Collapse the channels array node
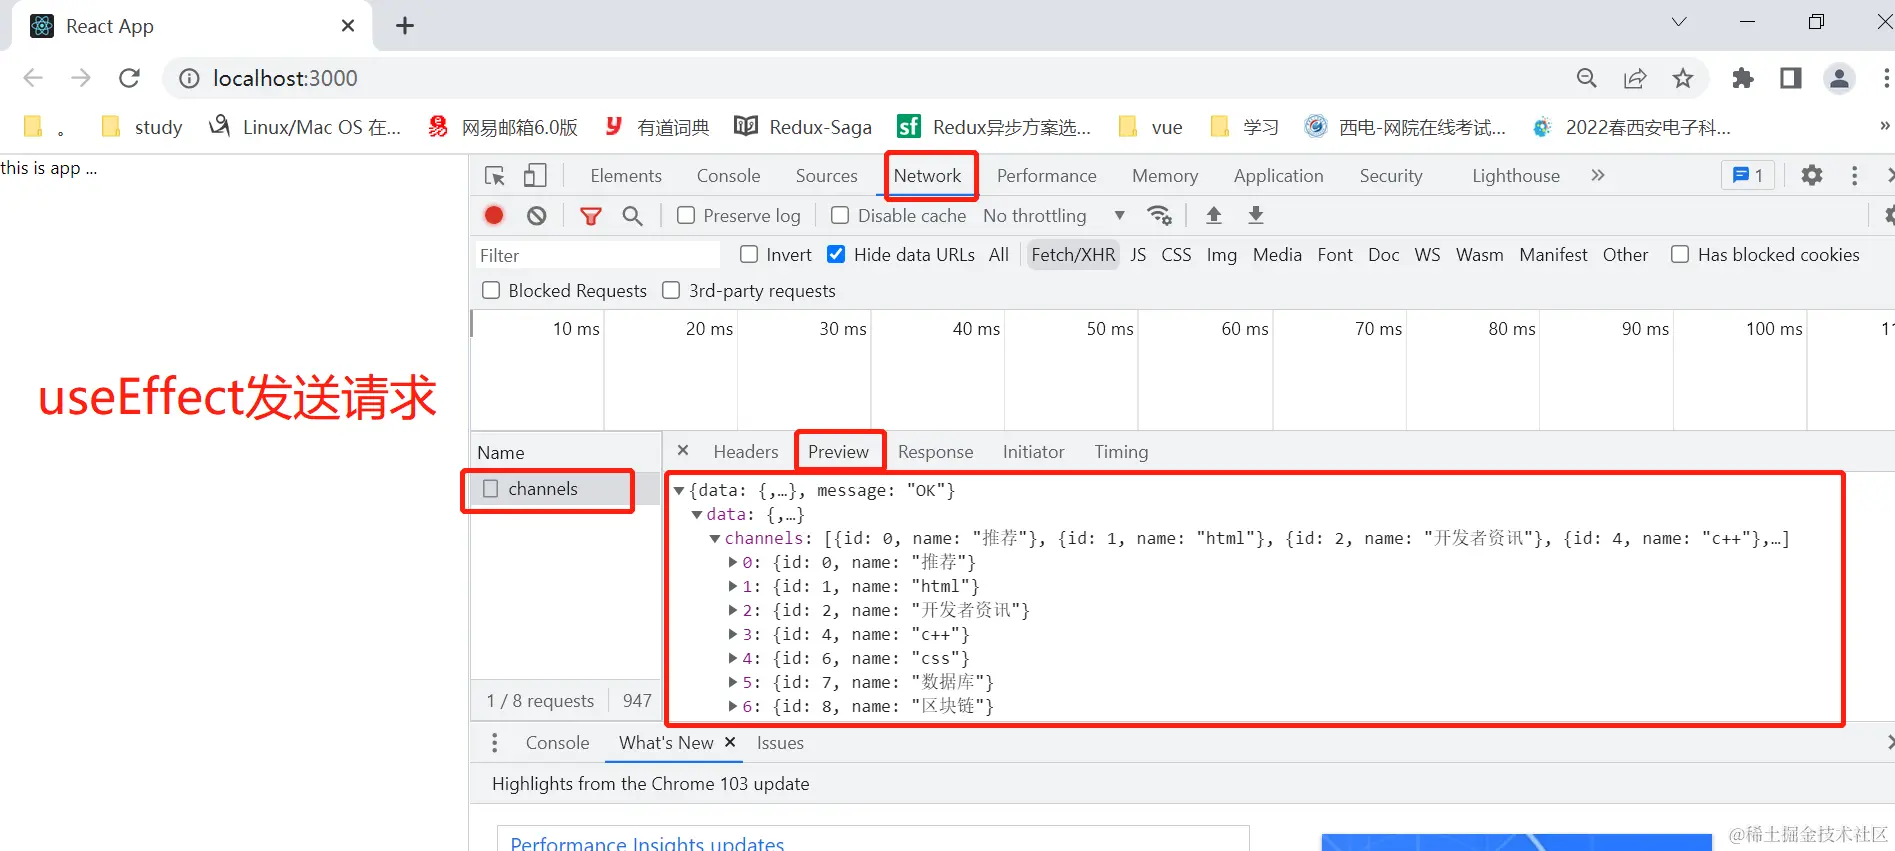Image resolution: width=1895 pixels, height=851 pixels. click(715, 538)
